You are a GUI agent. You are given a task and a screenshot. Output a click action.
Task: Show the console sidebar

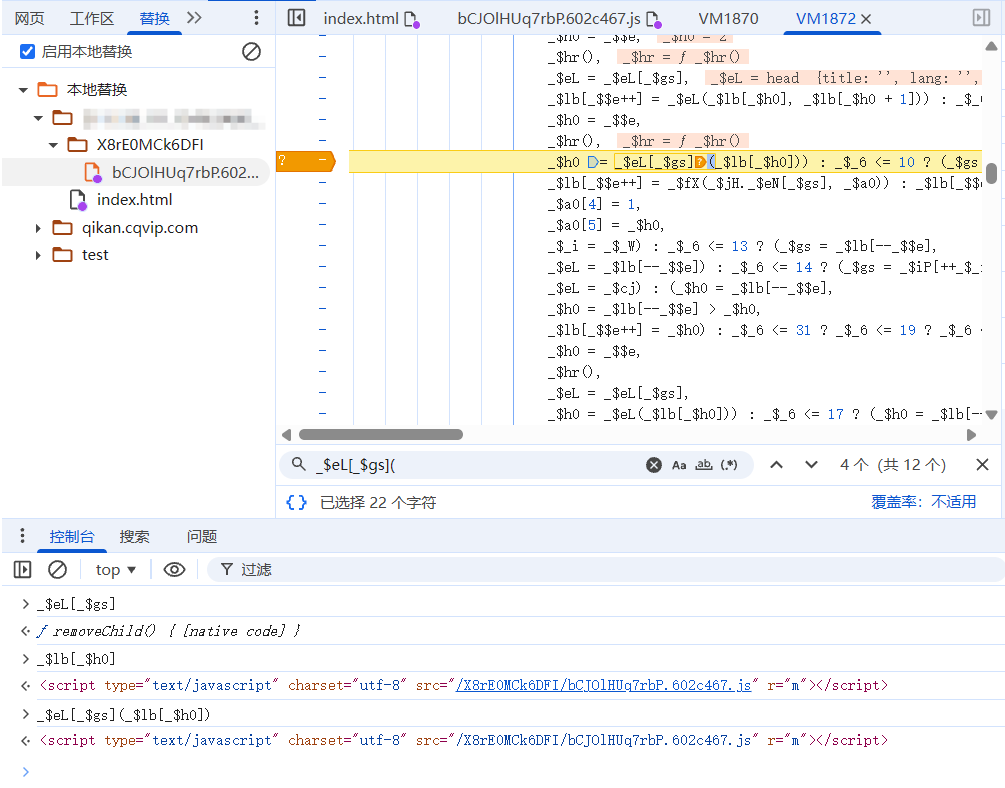tap(22, 570)
